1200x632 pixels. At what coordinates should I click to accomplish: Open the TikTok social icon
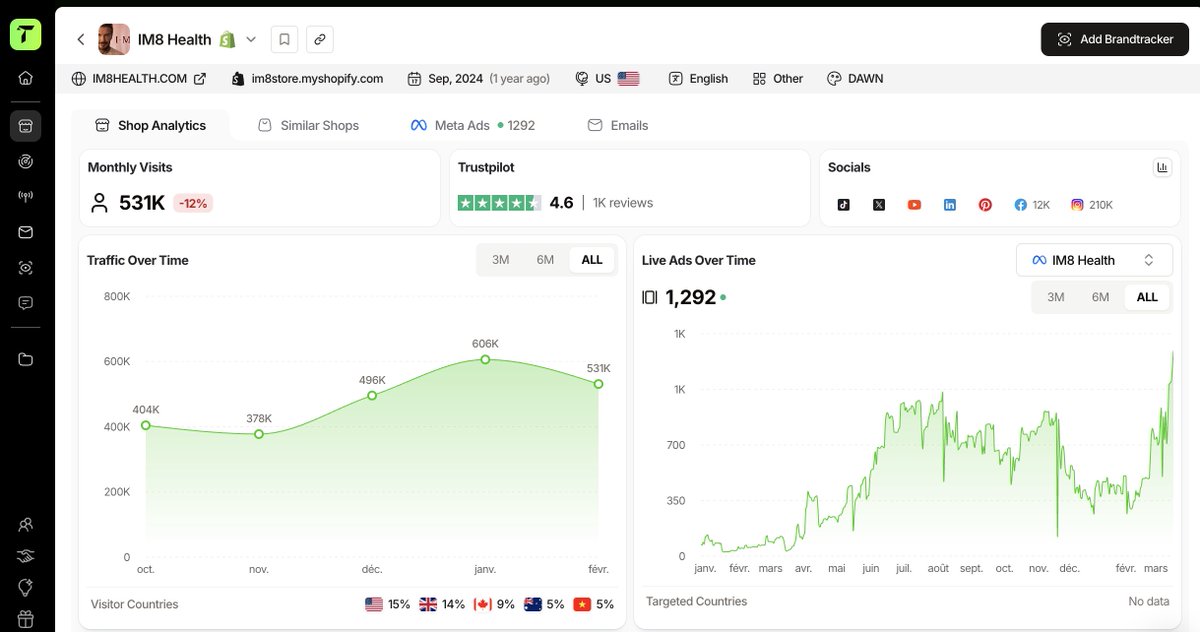843,204
